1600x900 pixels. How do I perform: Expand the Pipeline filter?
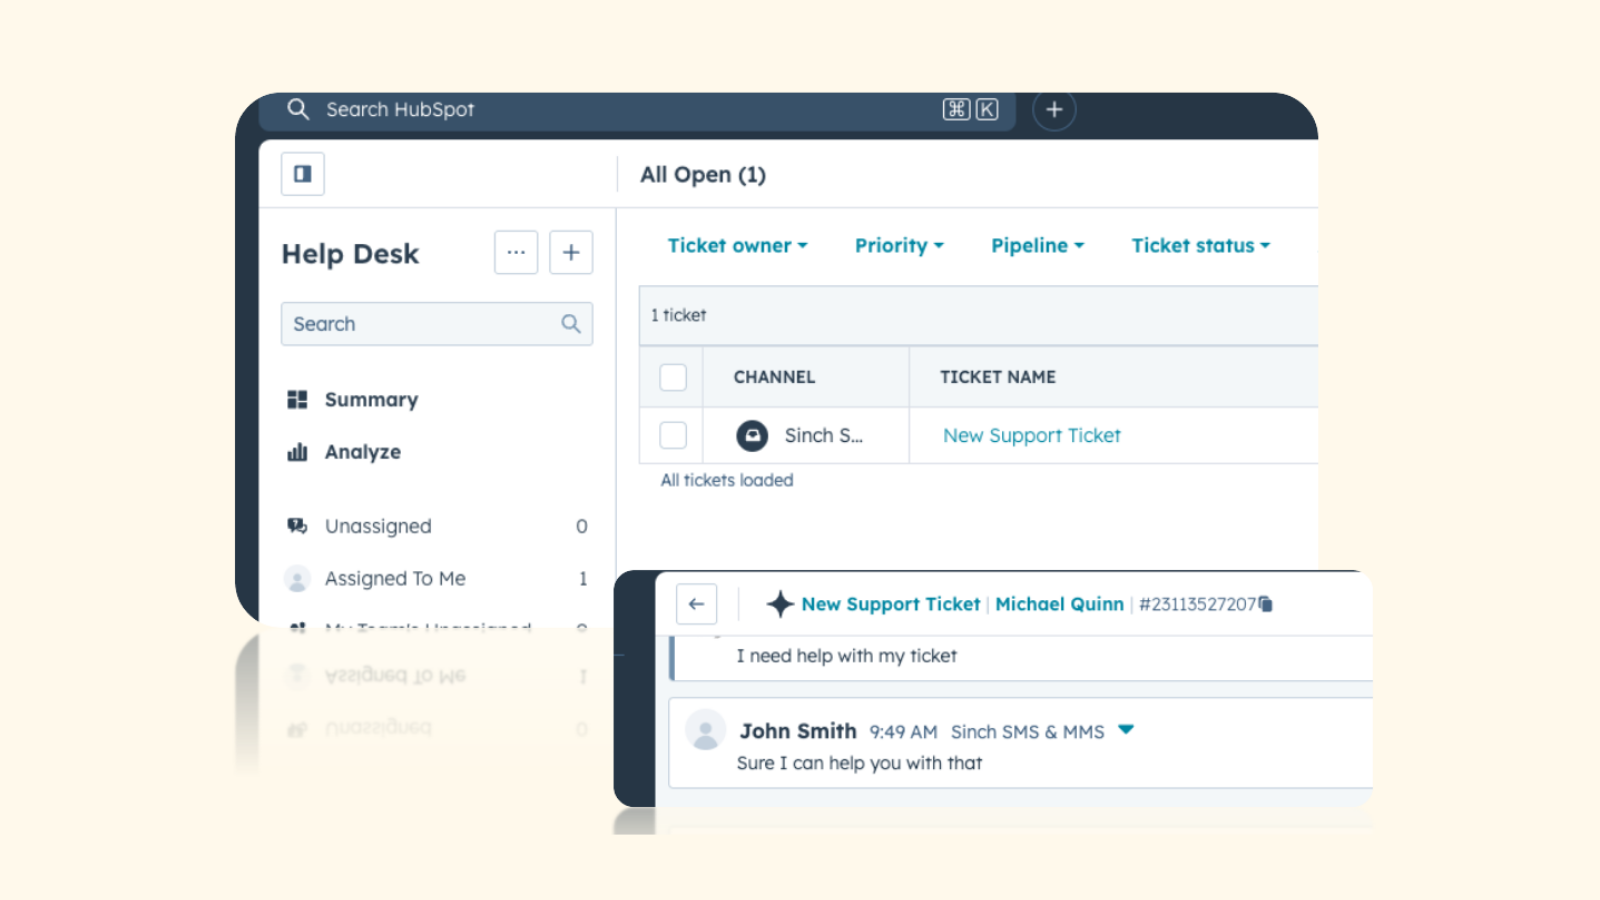pos(1036,245)
